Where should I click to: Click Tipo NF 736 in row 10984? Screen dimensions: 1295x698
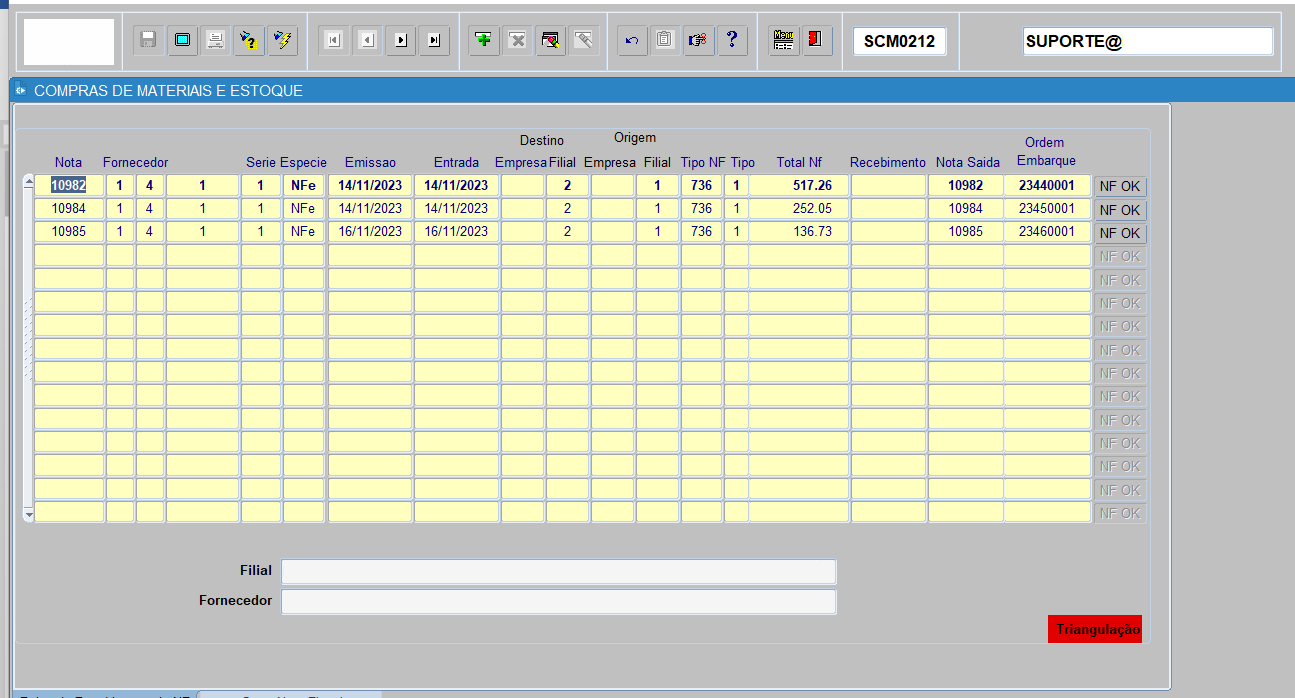click(701, 208)
